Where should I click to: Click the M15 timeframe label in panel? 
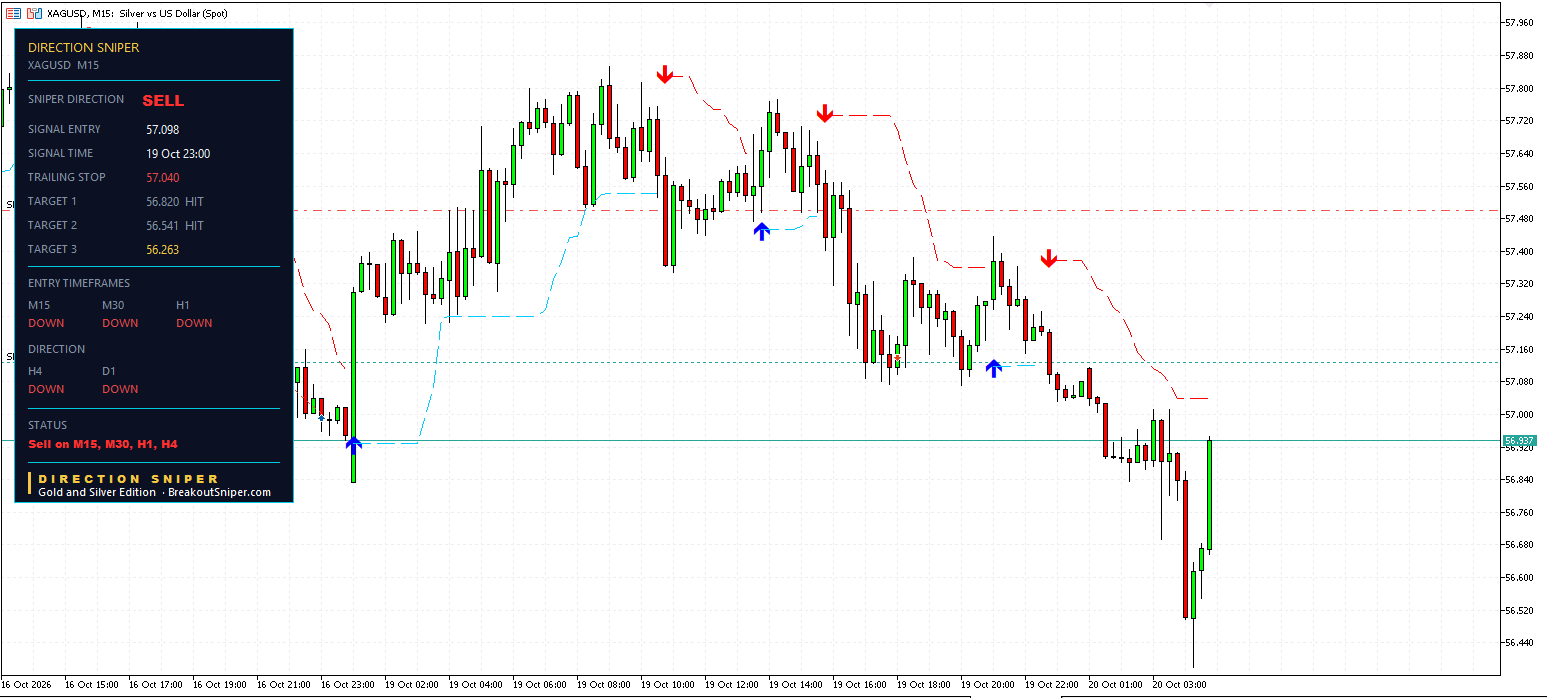[39, 305]
